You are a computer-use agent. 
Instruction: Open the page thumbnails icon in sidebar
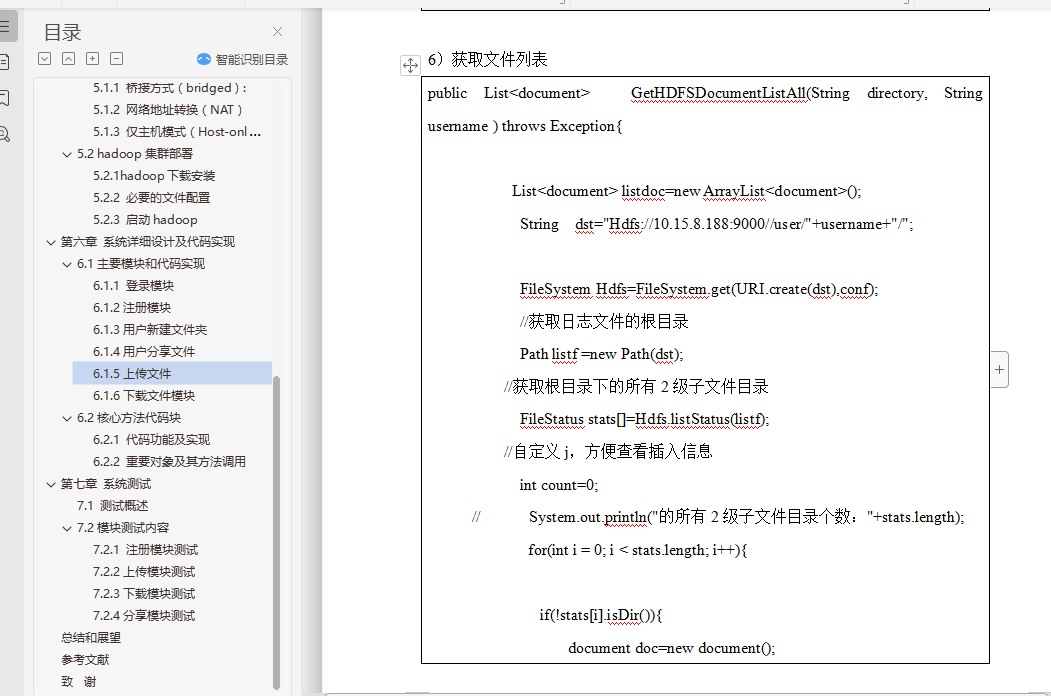click(5, 62)
